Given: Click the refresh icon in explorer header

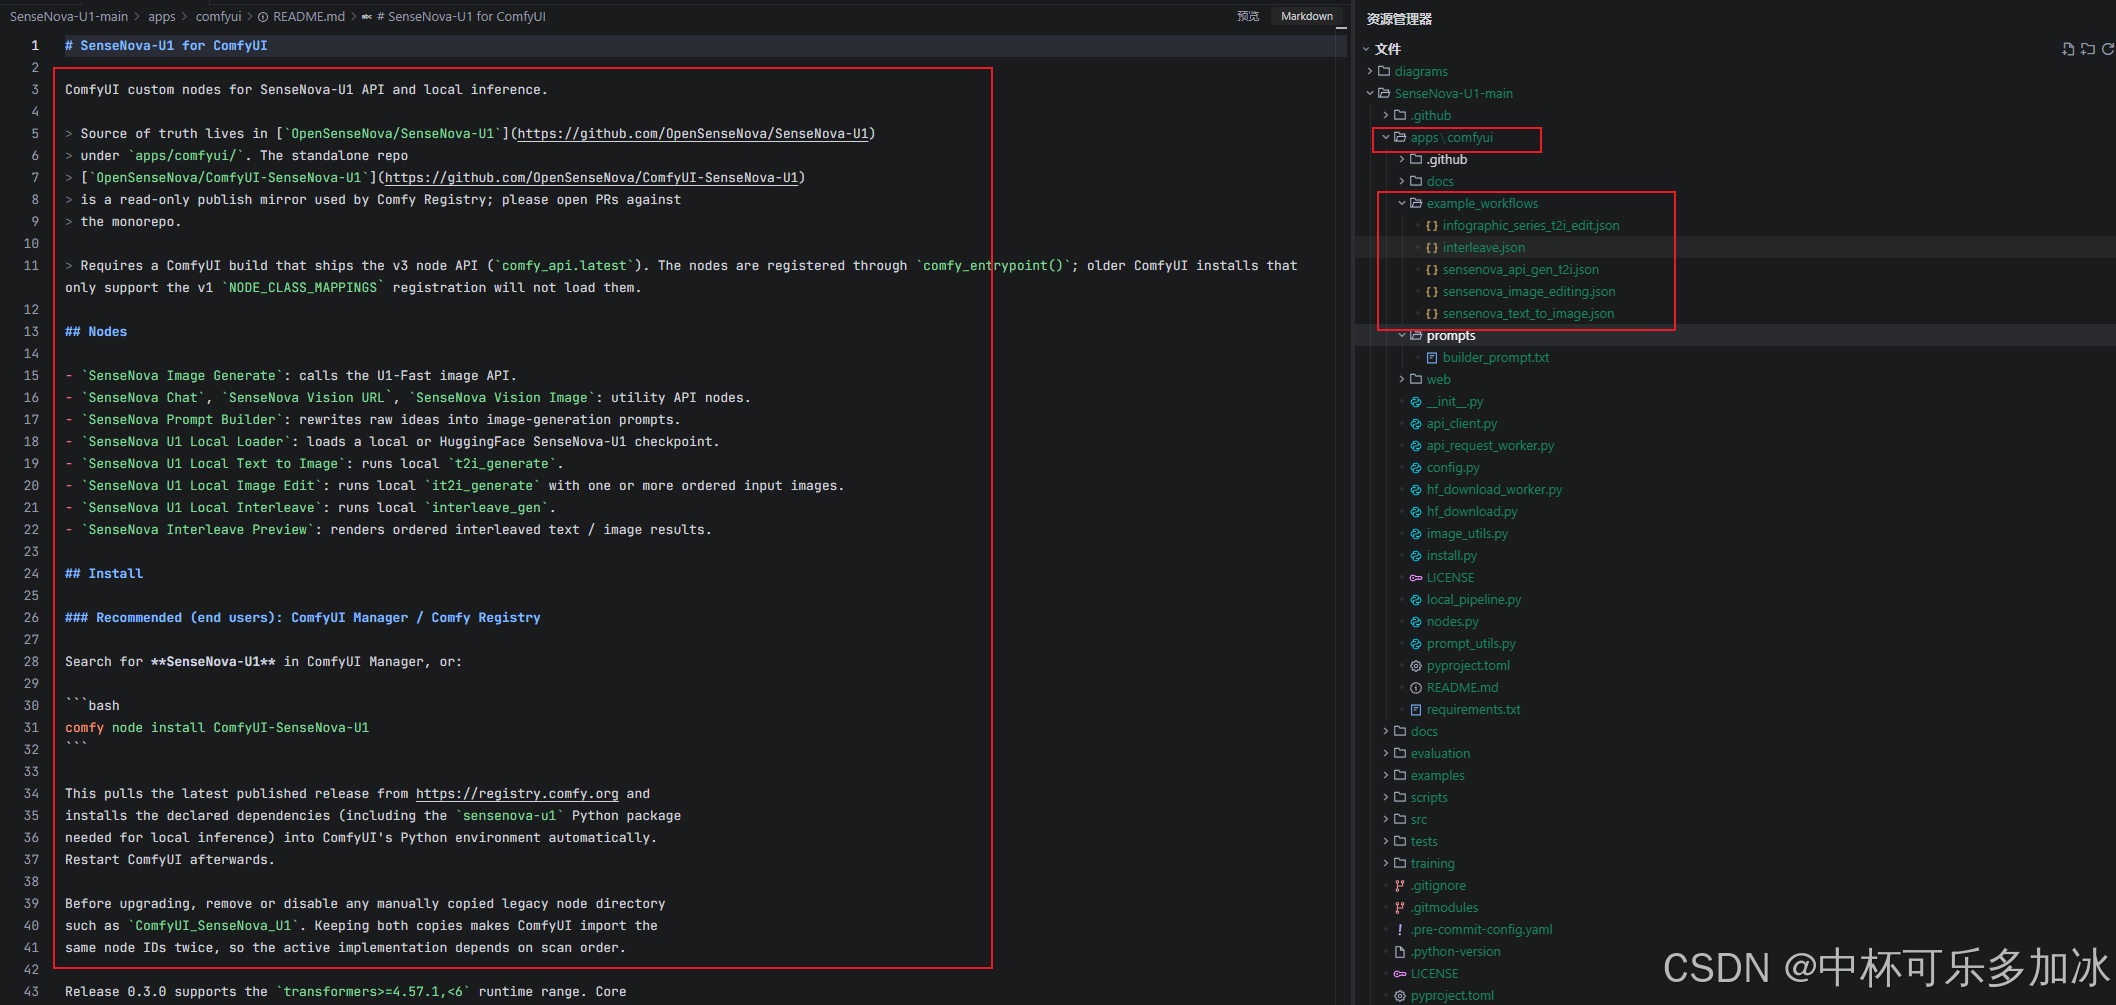Looking at the screenshot, I should pyautogui.click(x=2108, y=49).
